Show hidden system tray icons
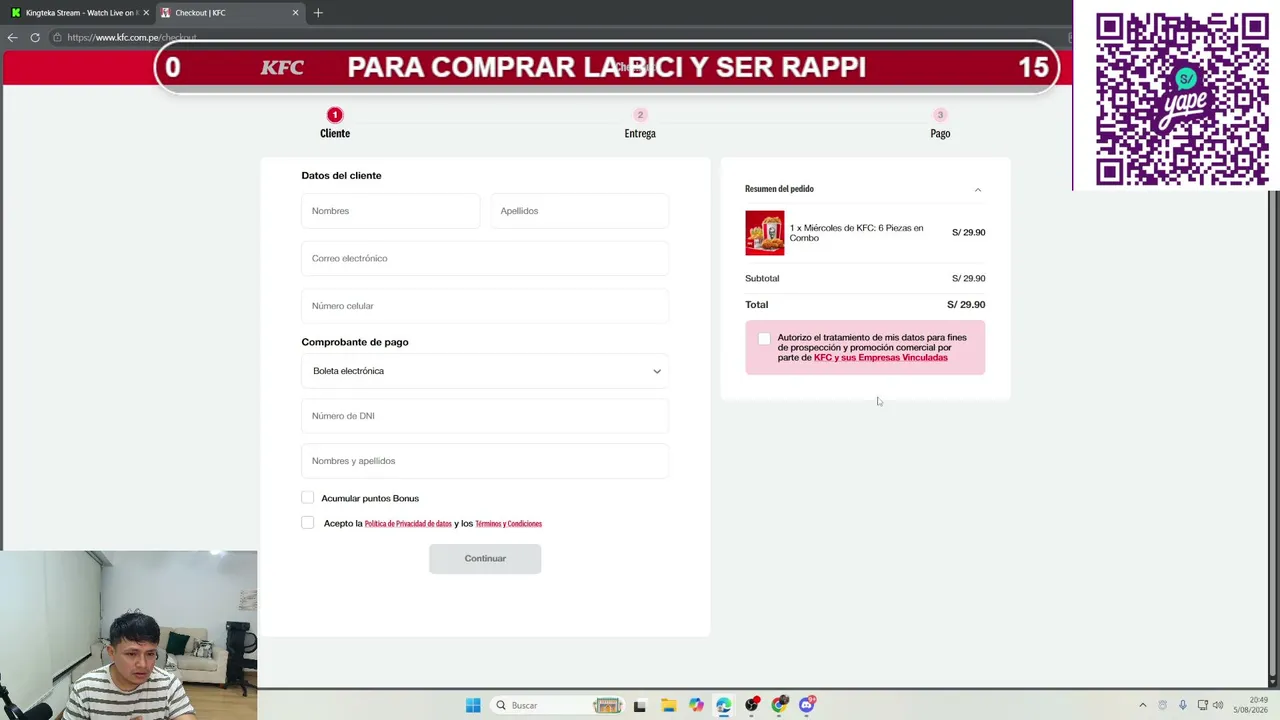The width and height of the screenshot is (1280, 720). [x=1143, y=705]
